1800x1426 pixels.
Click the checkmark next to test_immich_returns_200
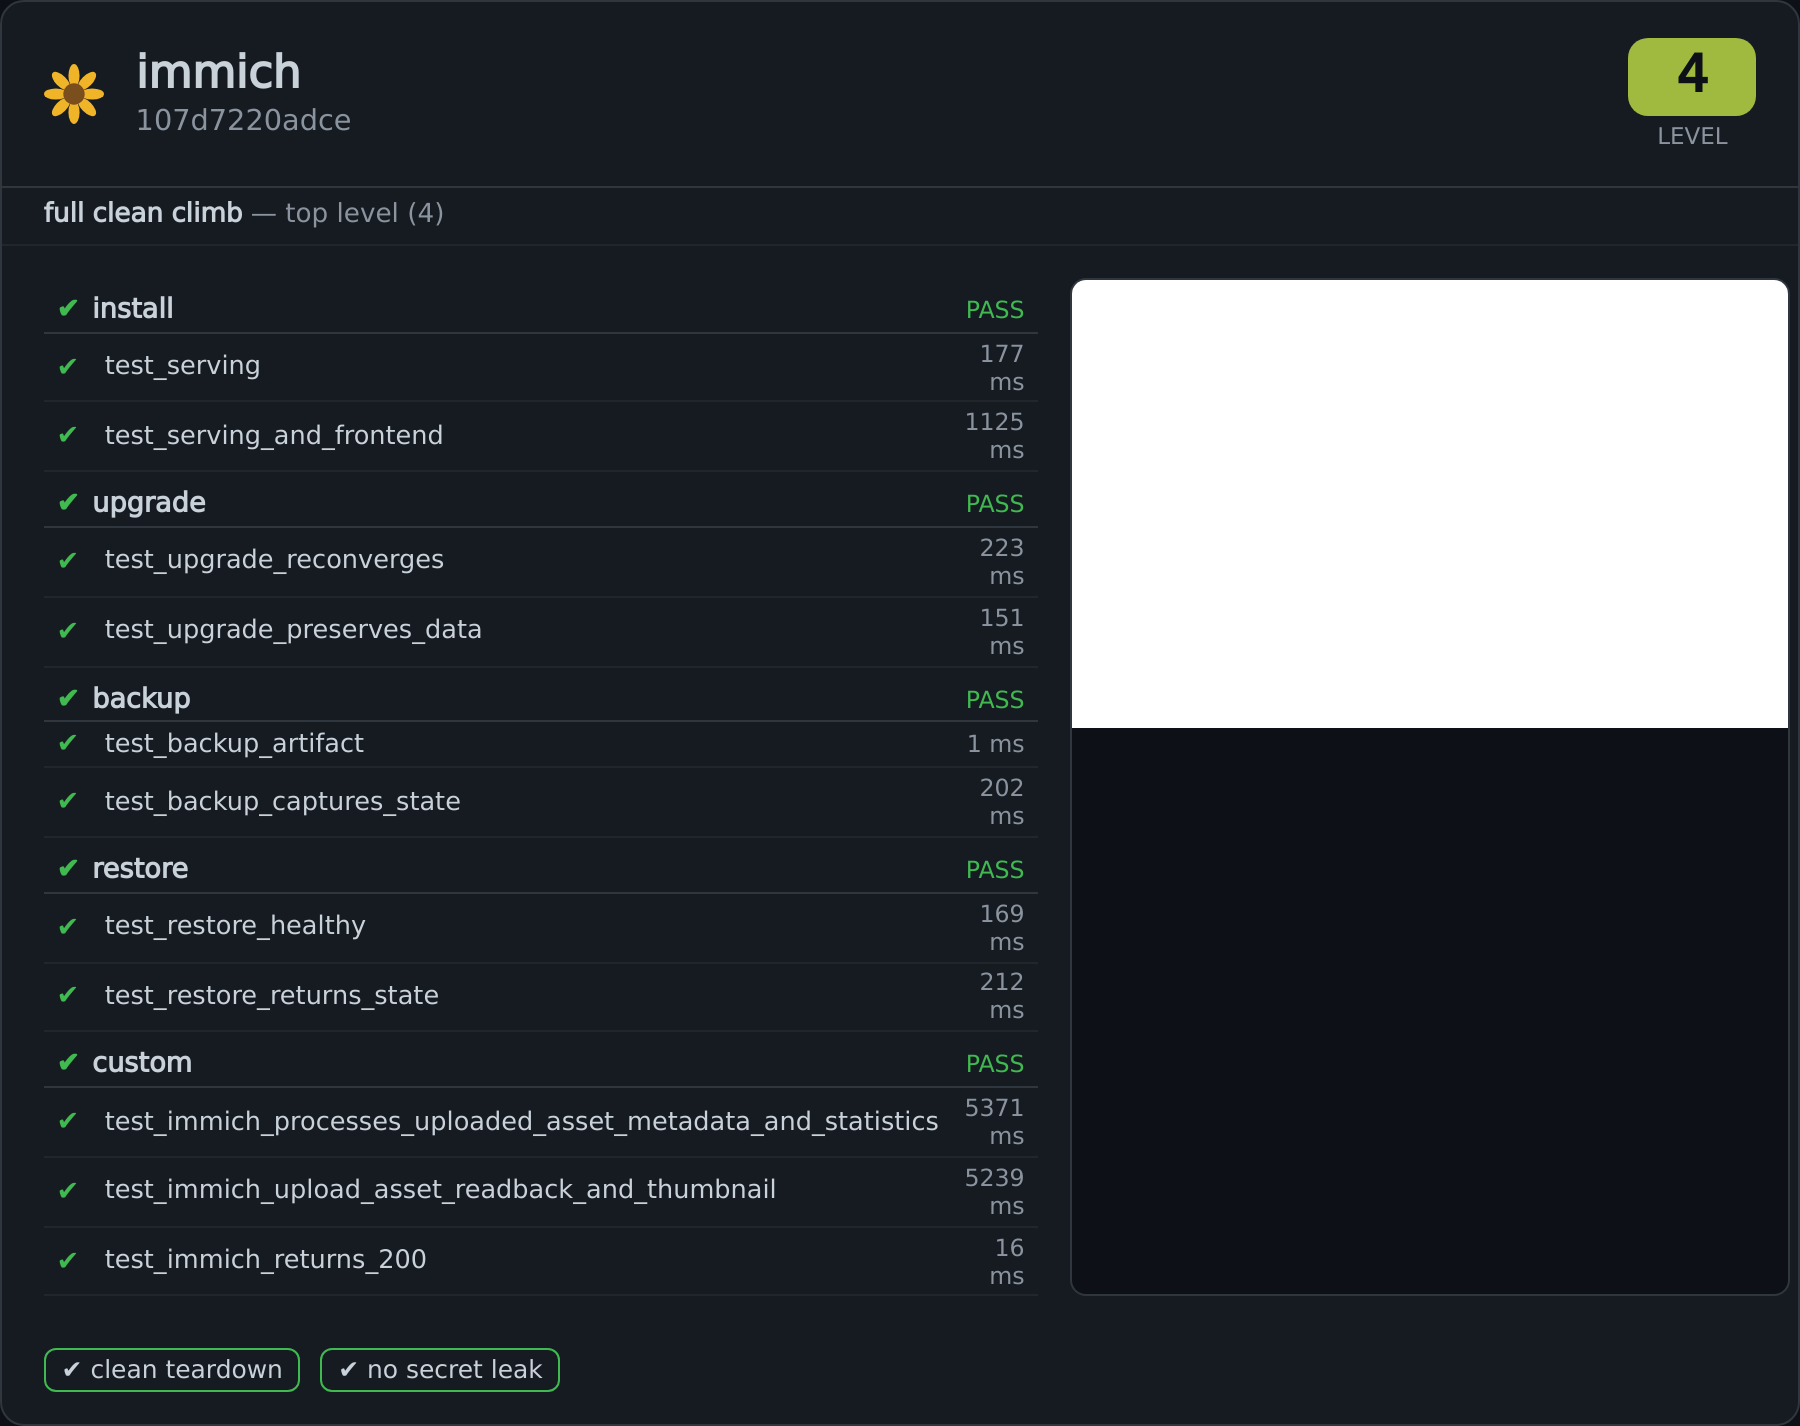point(68,1261)
